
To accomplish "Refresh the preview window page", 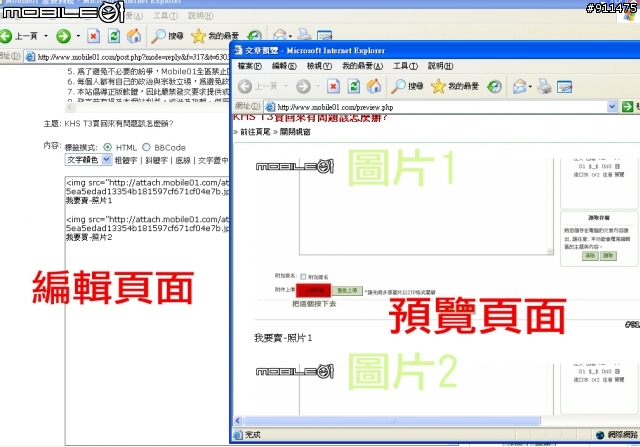I will (354, 86).
